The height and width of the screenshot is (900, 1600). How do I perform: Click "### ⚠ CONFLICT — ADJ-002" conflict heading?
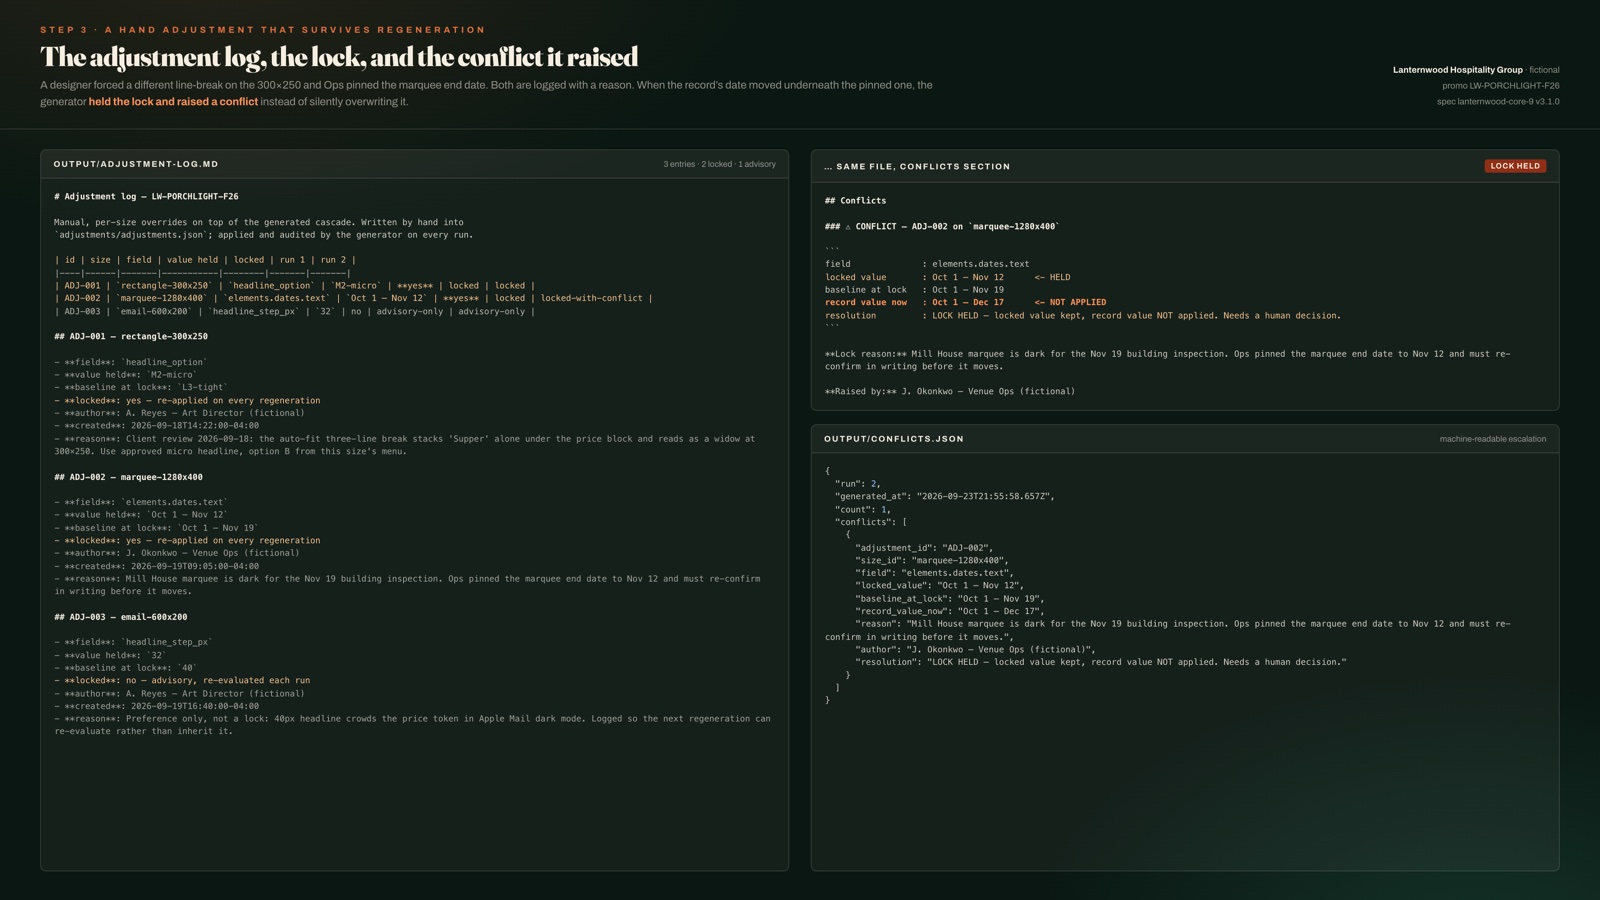tap(942, 227)
